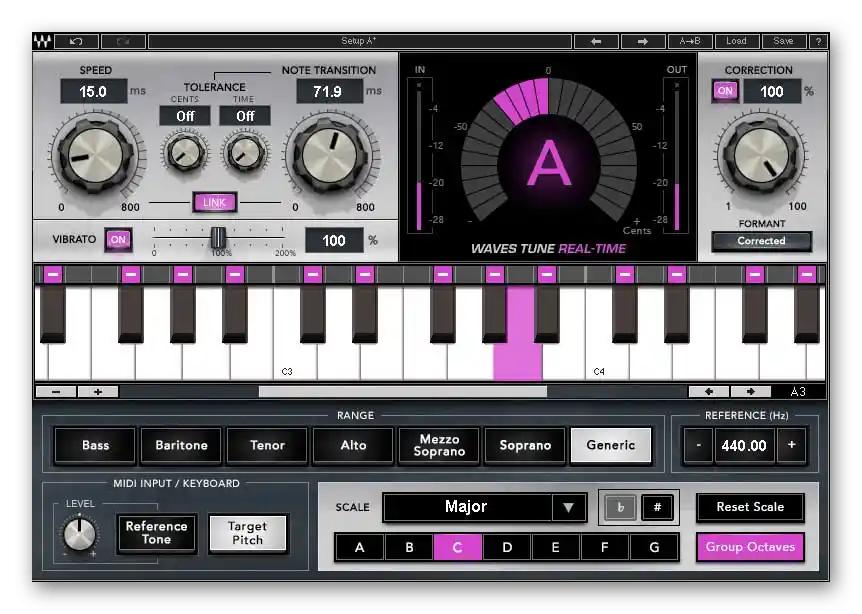Image resolution: width=862 pixels, height=614 pixels.
Task: Toggle Vibrato ON switch
Action: tap(118, 240)
